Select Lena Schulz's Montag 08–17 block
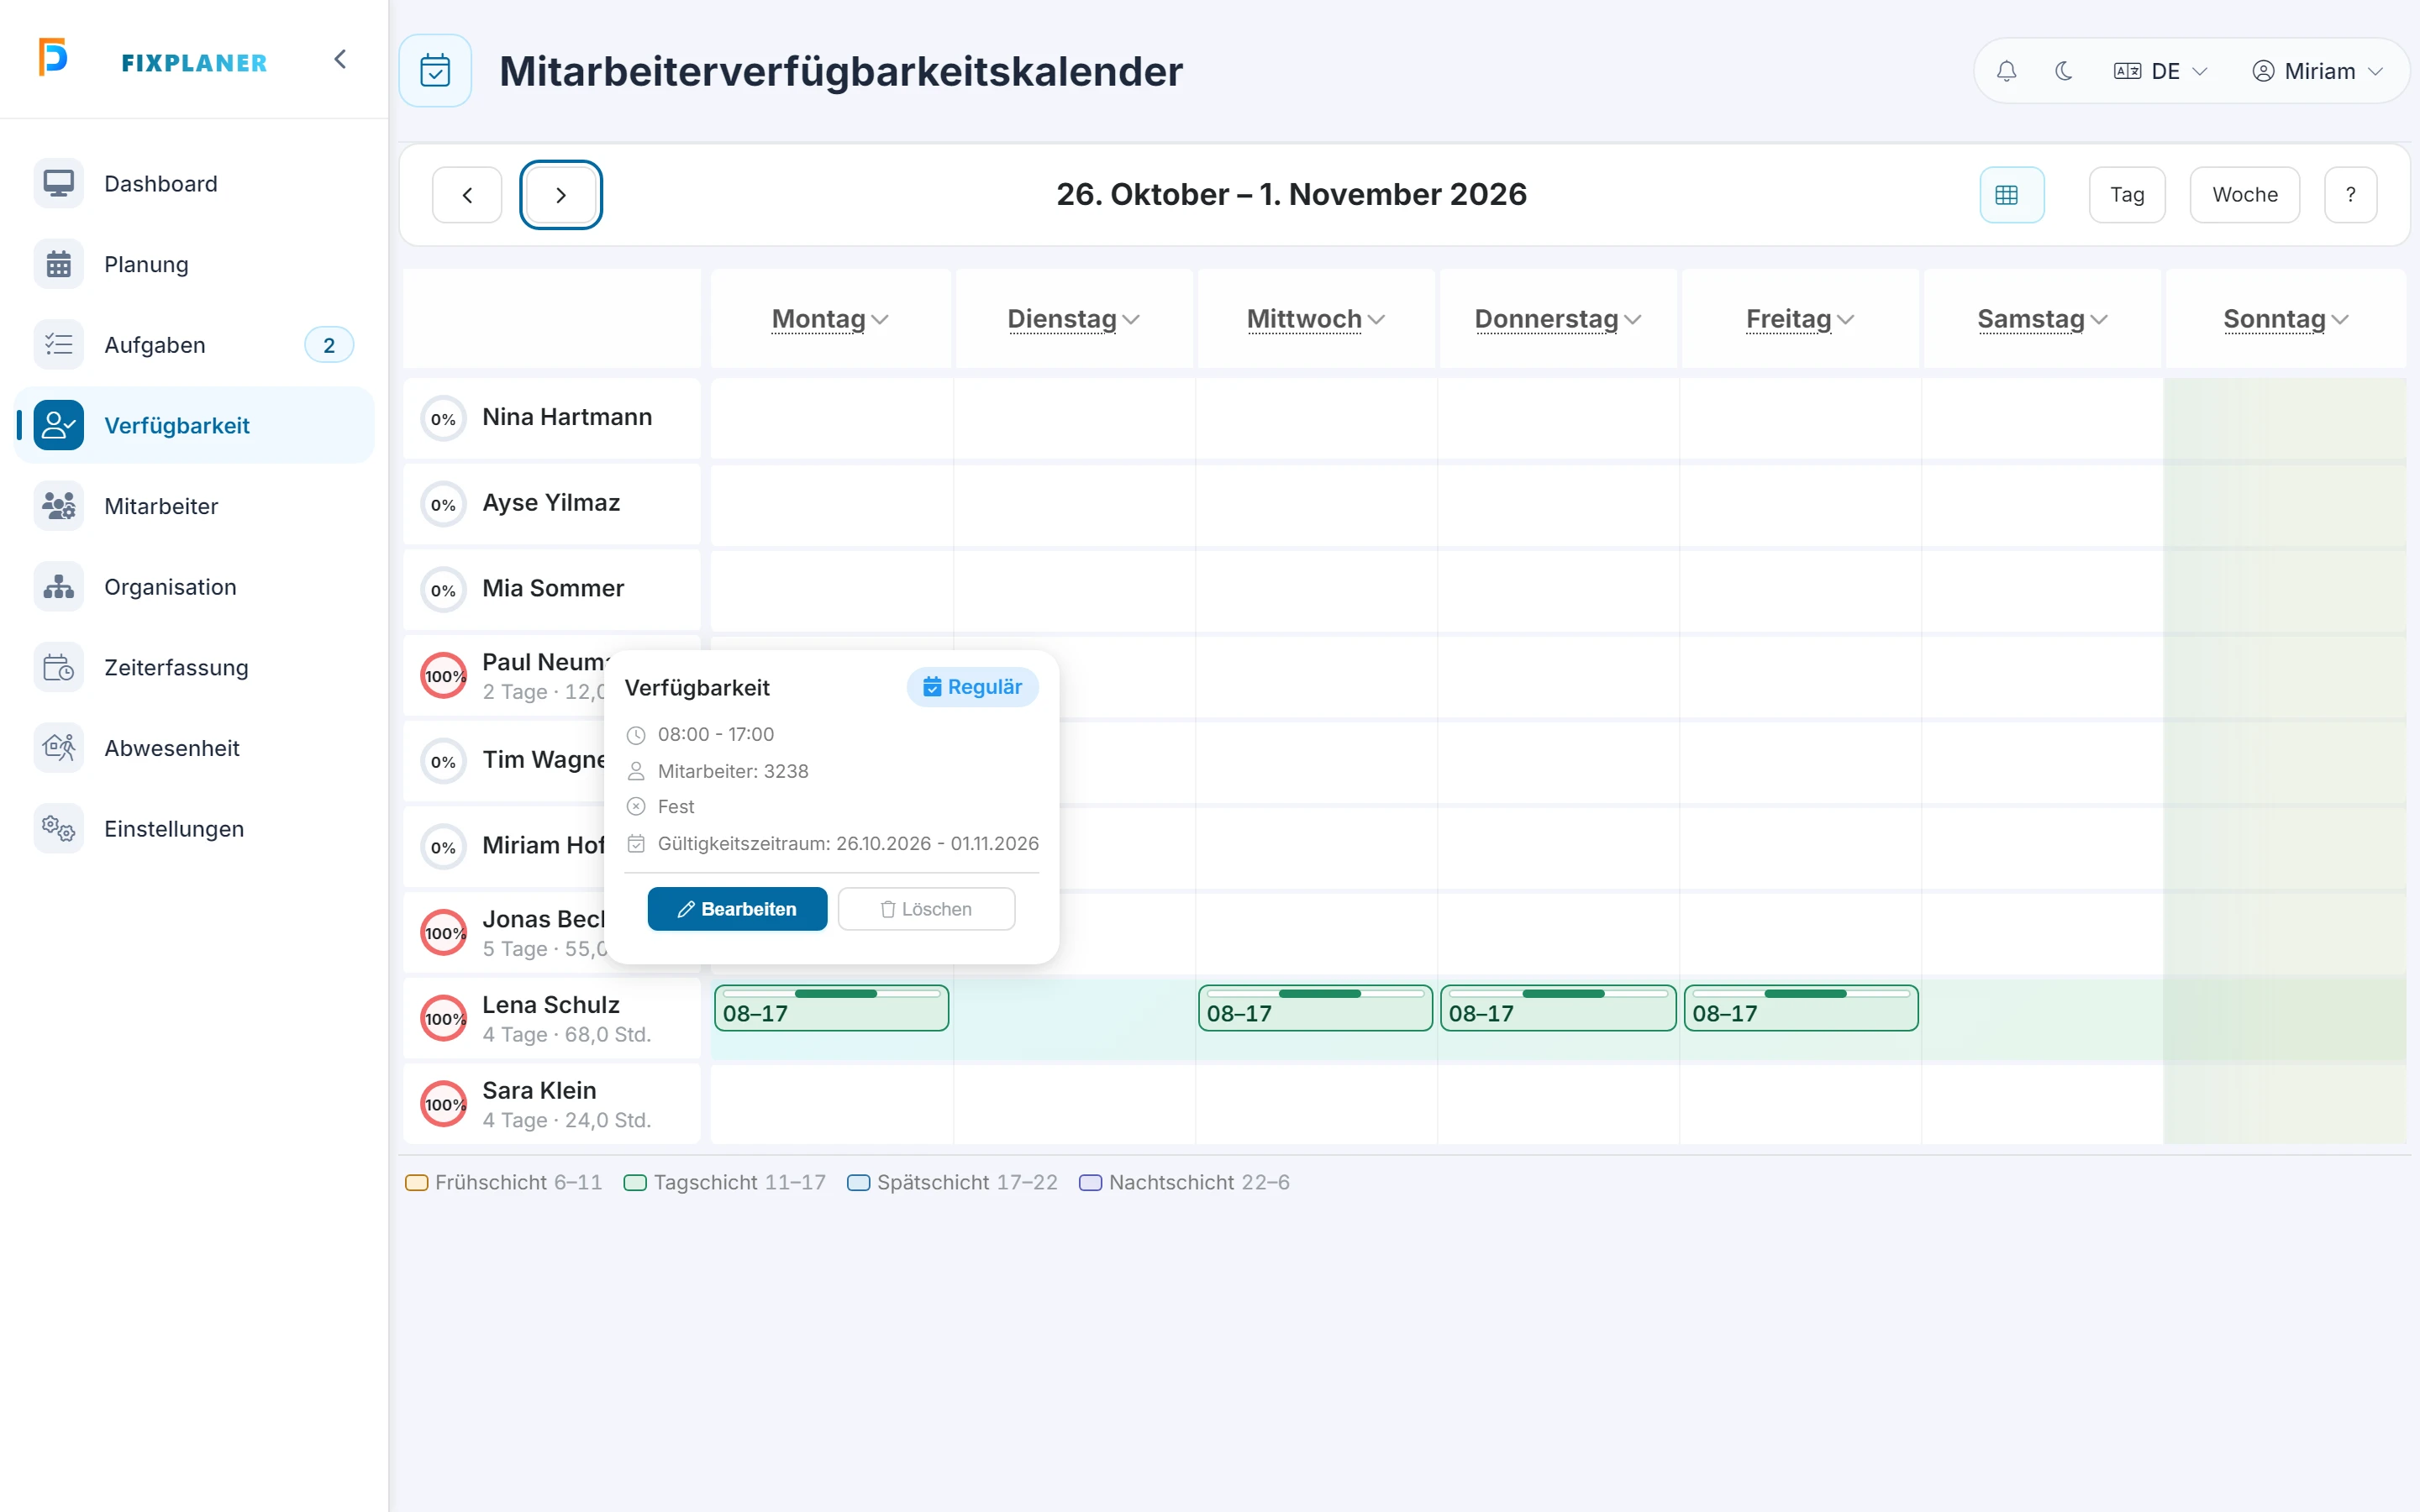The image size is (2420, 1512). click(x=831, y=1008)
